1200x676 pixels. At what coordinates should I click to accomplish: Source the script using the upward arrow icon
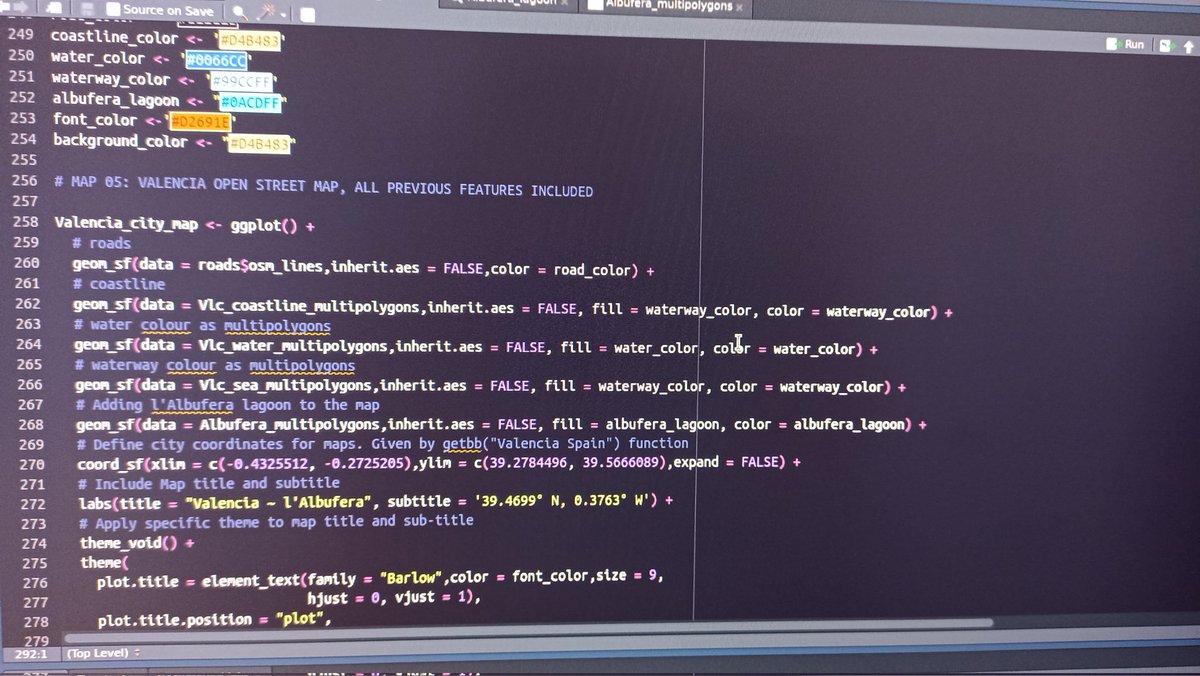click(x=1188, y=44)
